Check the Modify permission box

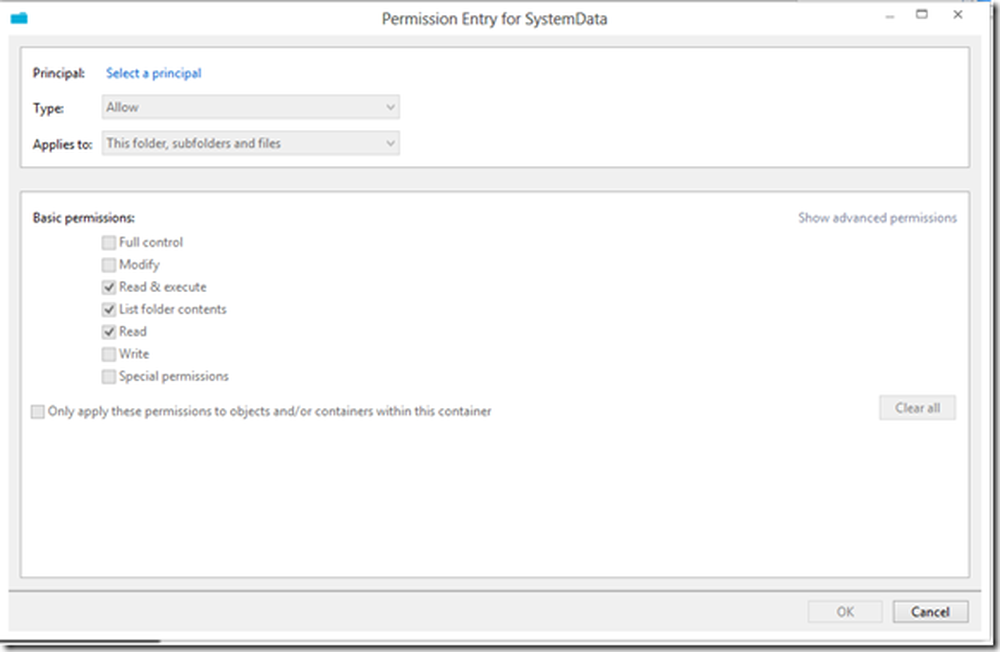point(108,265)
